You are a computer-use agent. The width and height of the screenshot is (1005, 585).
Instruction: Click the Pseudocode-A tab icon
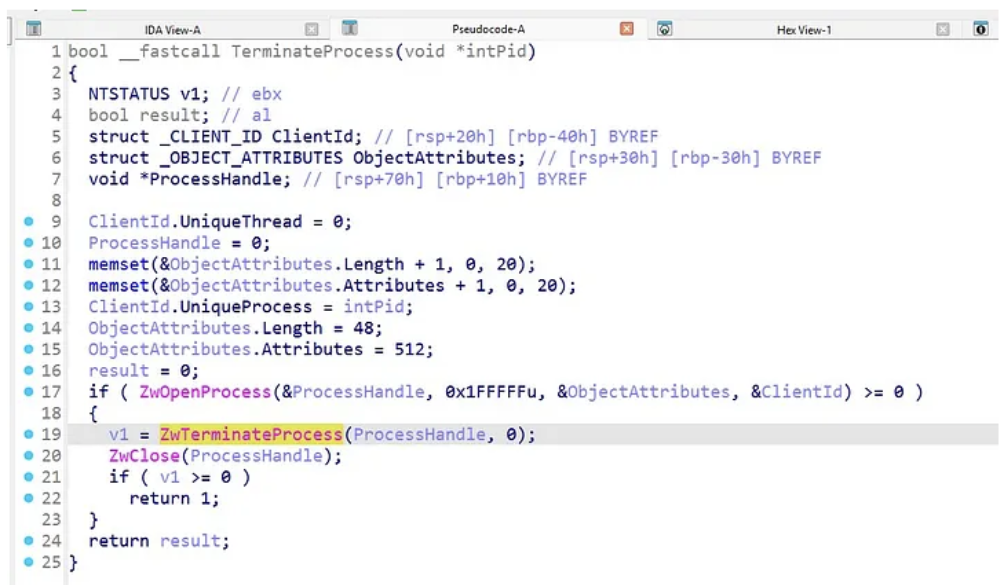[x=350, y=29]
